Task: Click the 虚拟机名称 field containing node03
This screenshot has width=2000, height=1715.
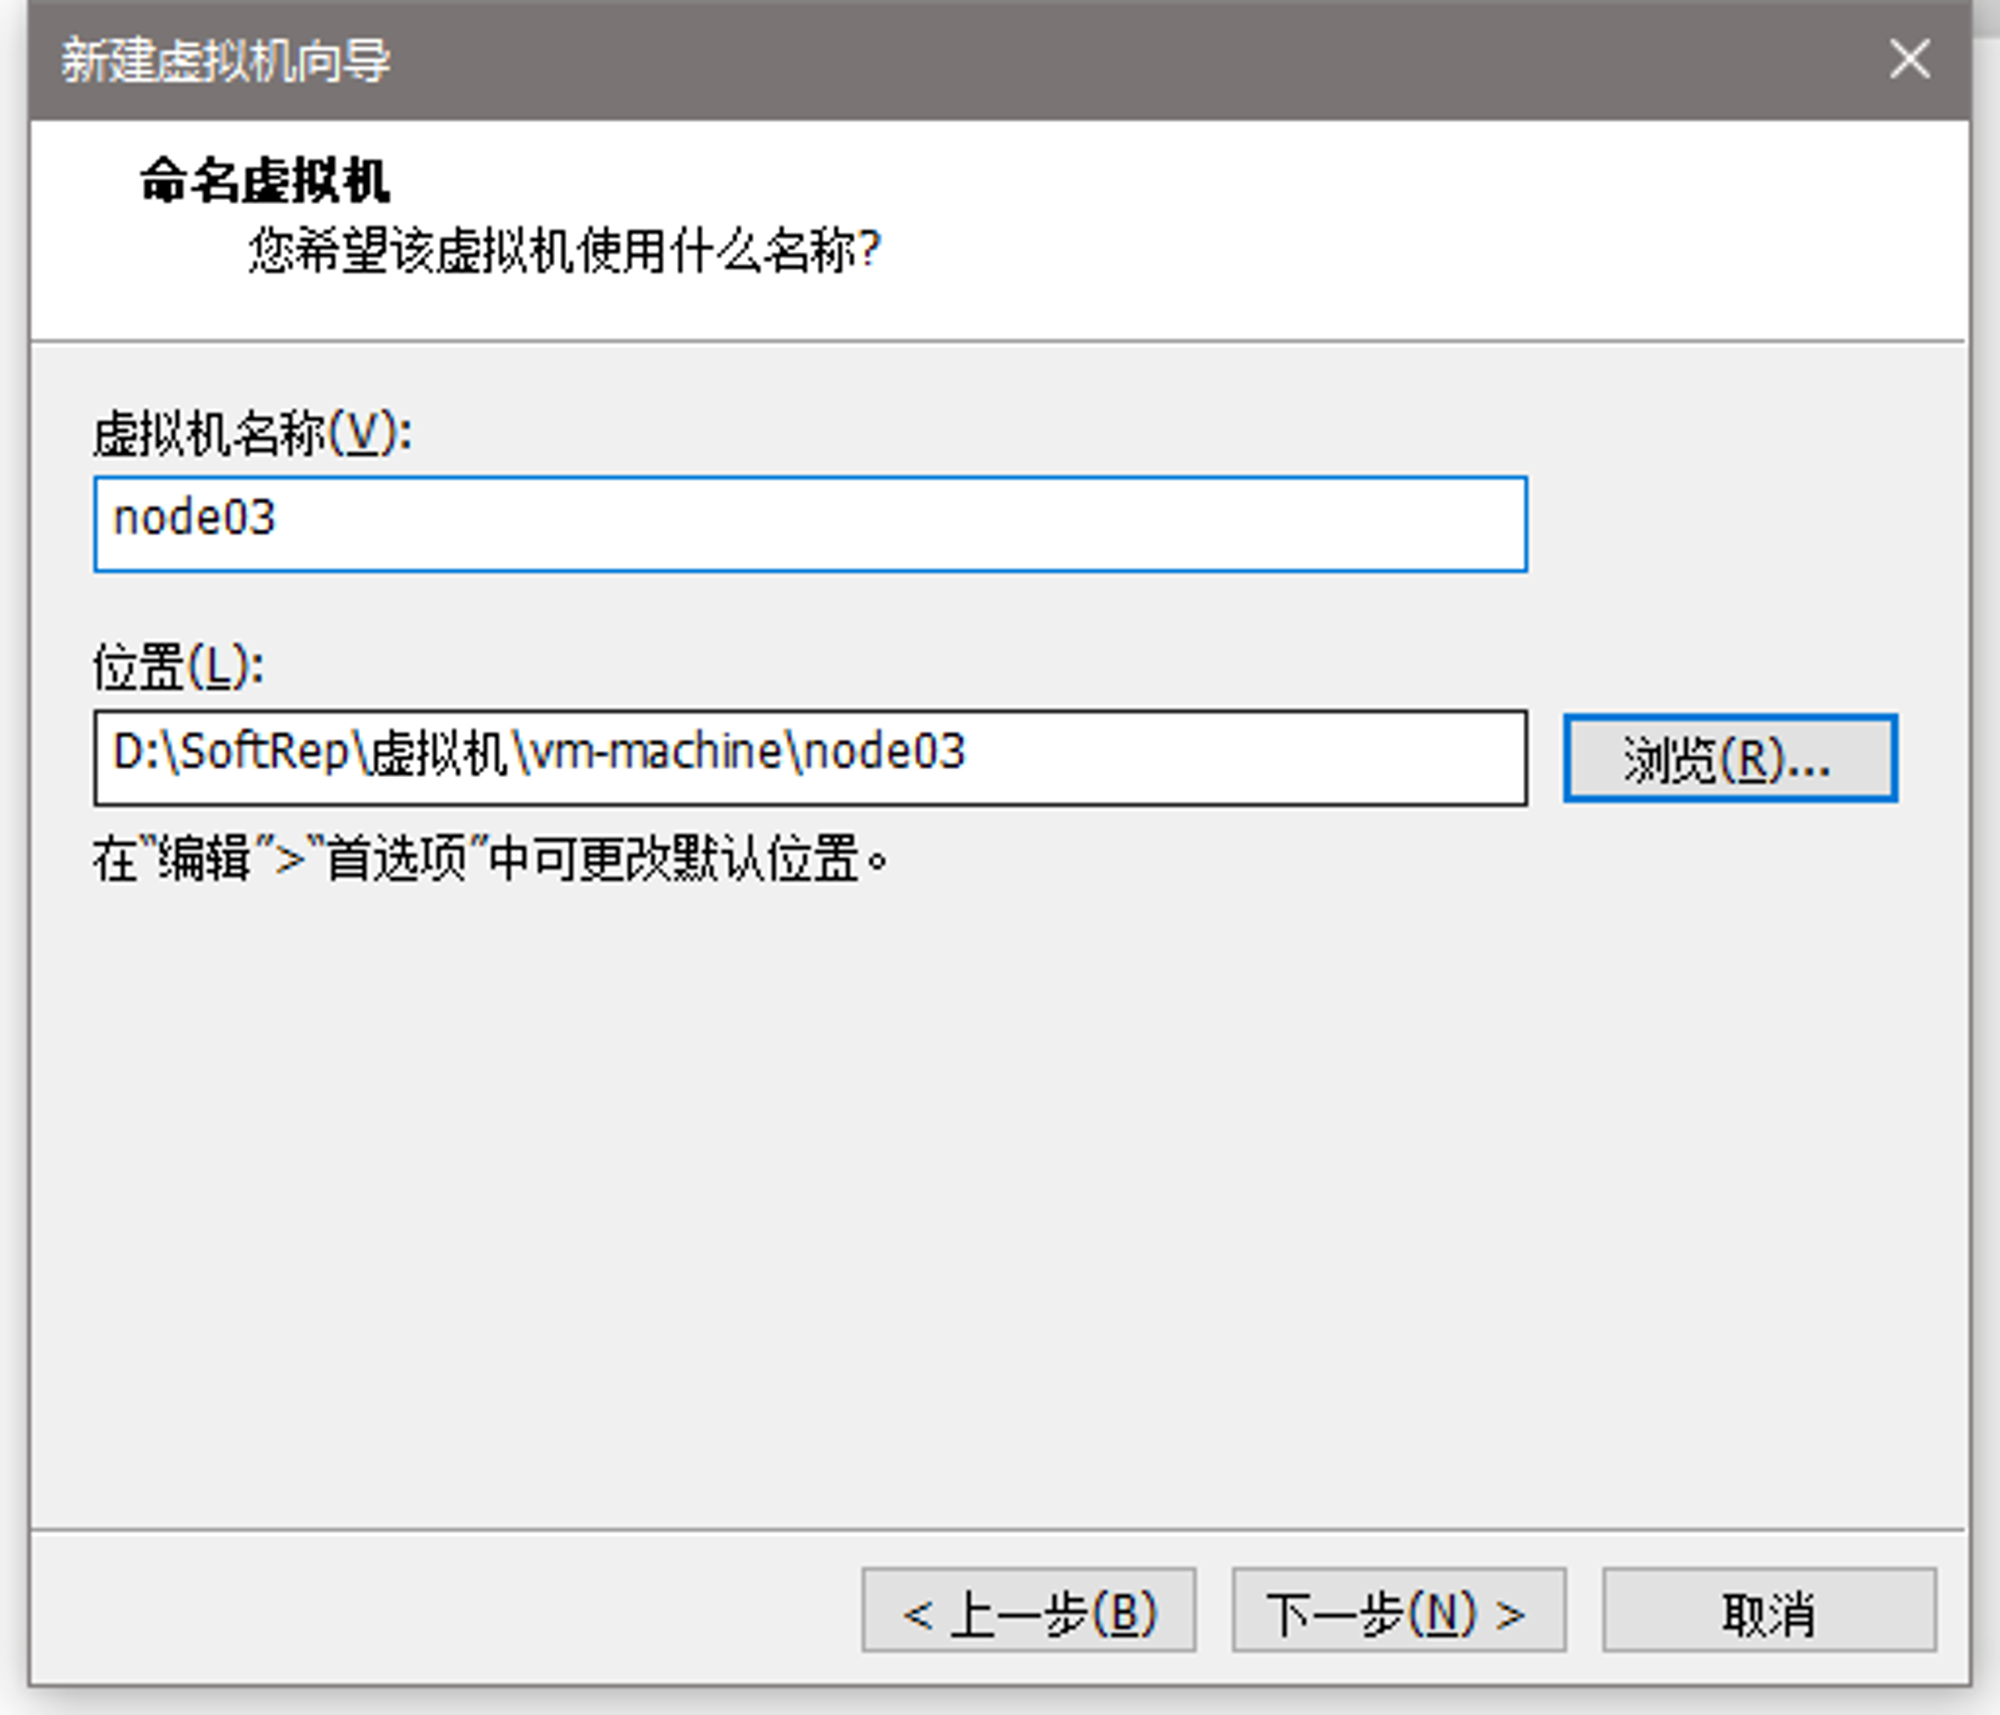Action: point(810,524)
